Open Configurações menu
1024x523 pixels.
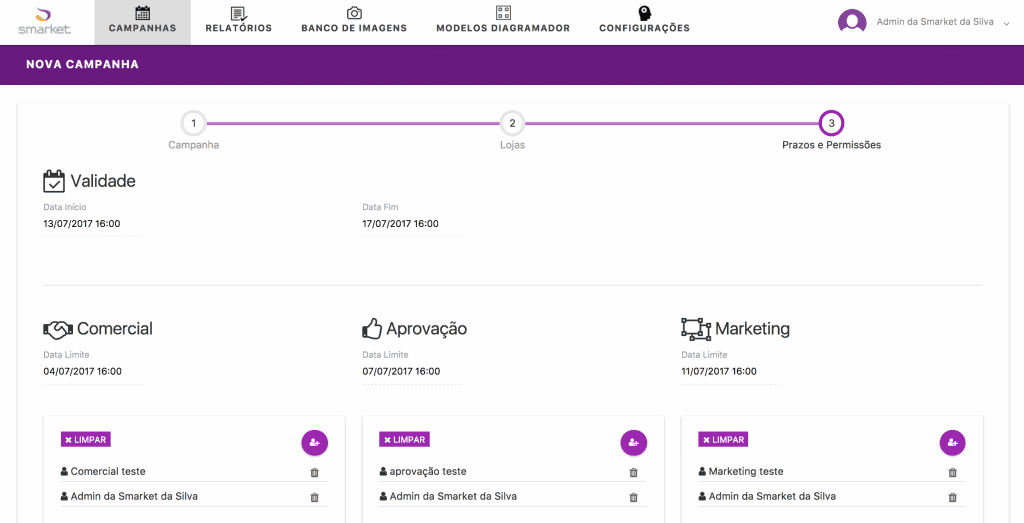point(644,21)
